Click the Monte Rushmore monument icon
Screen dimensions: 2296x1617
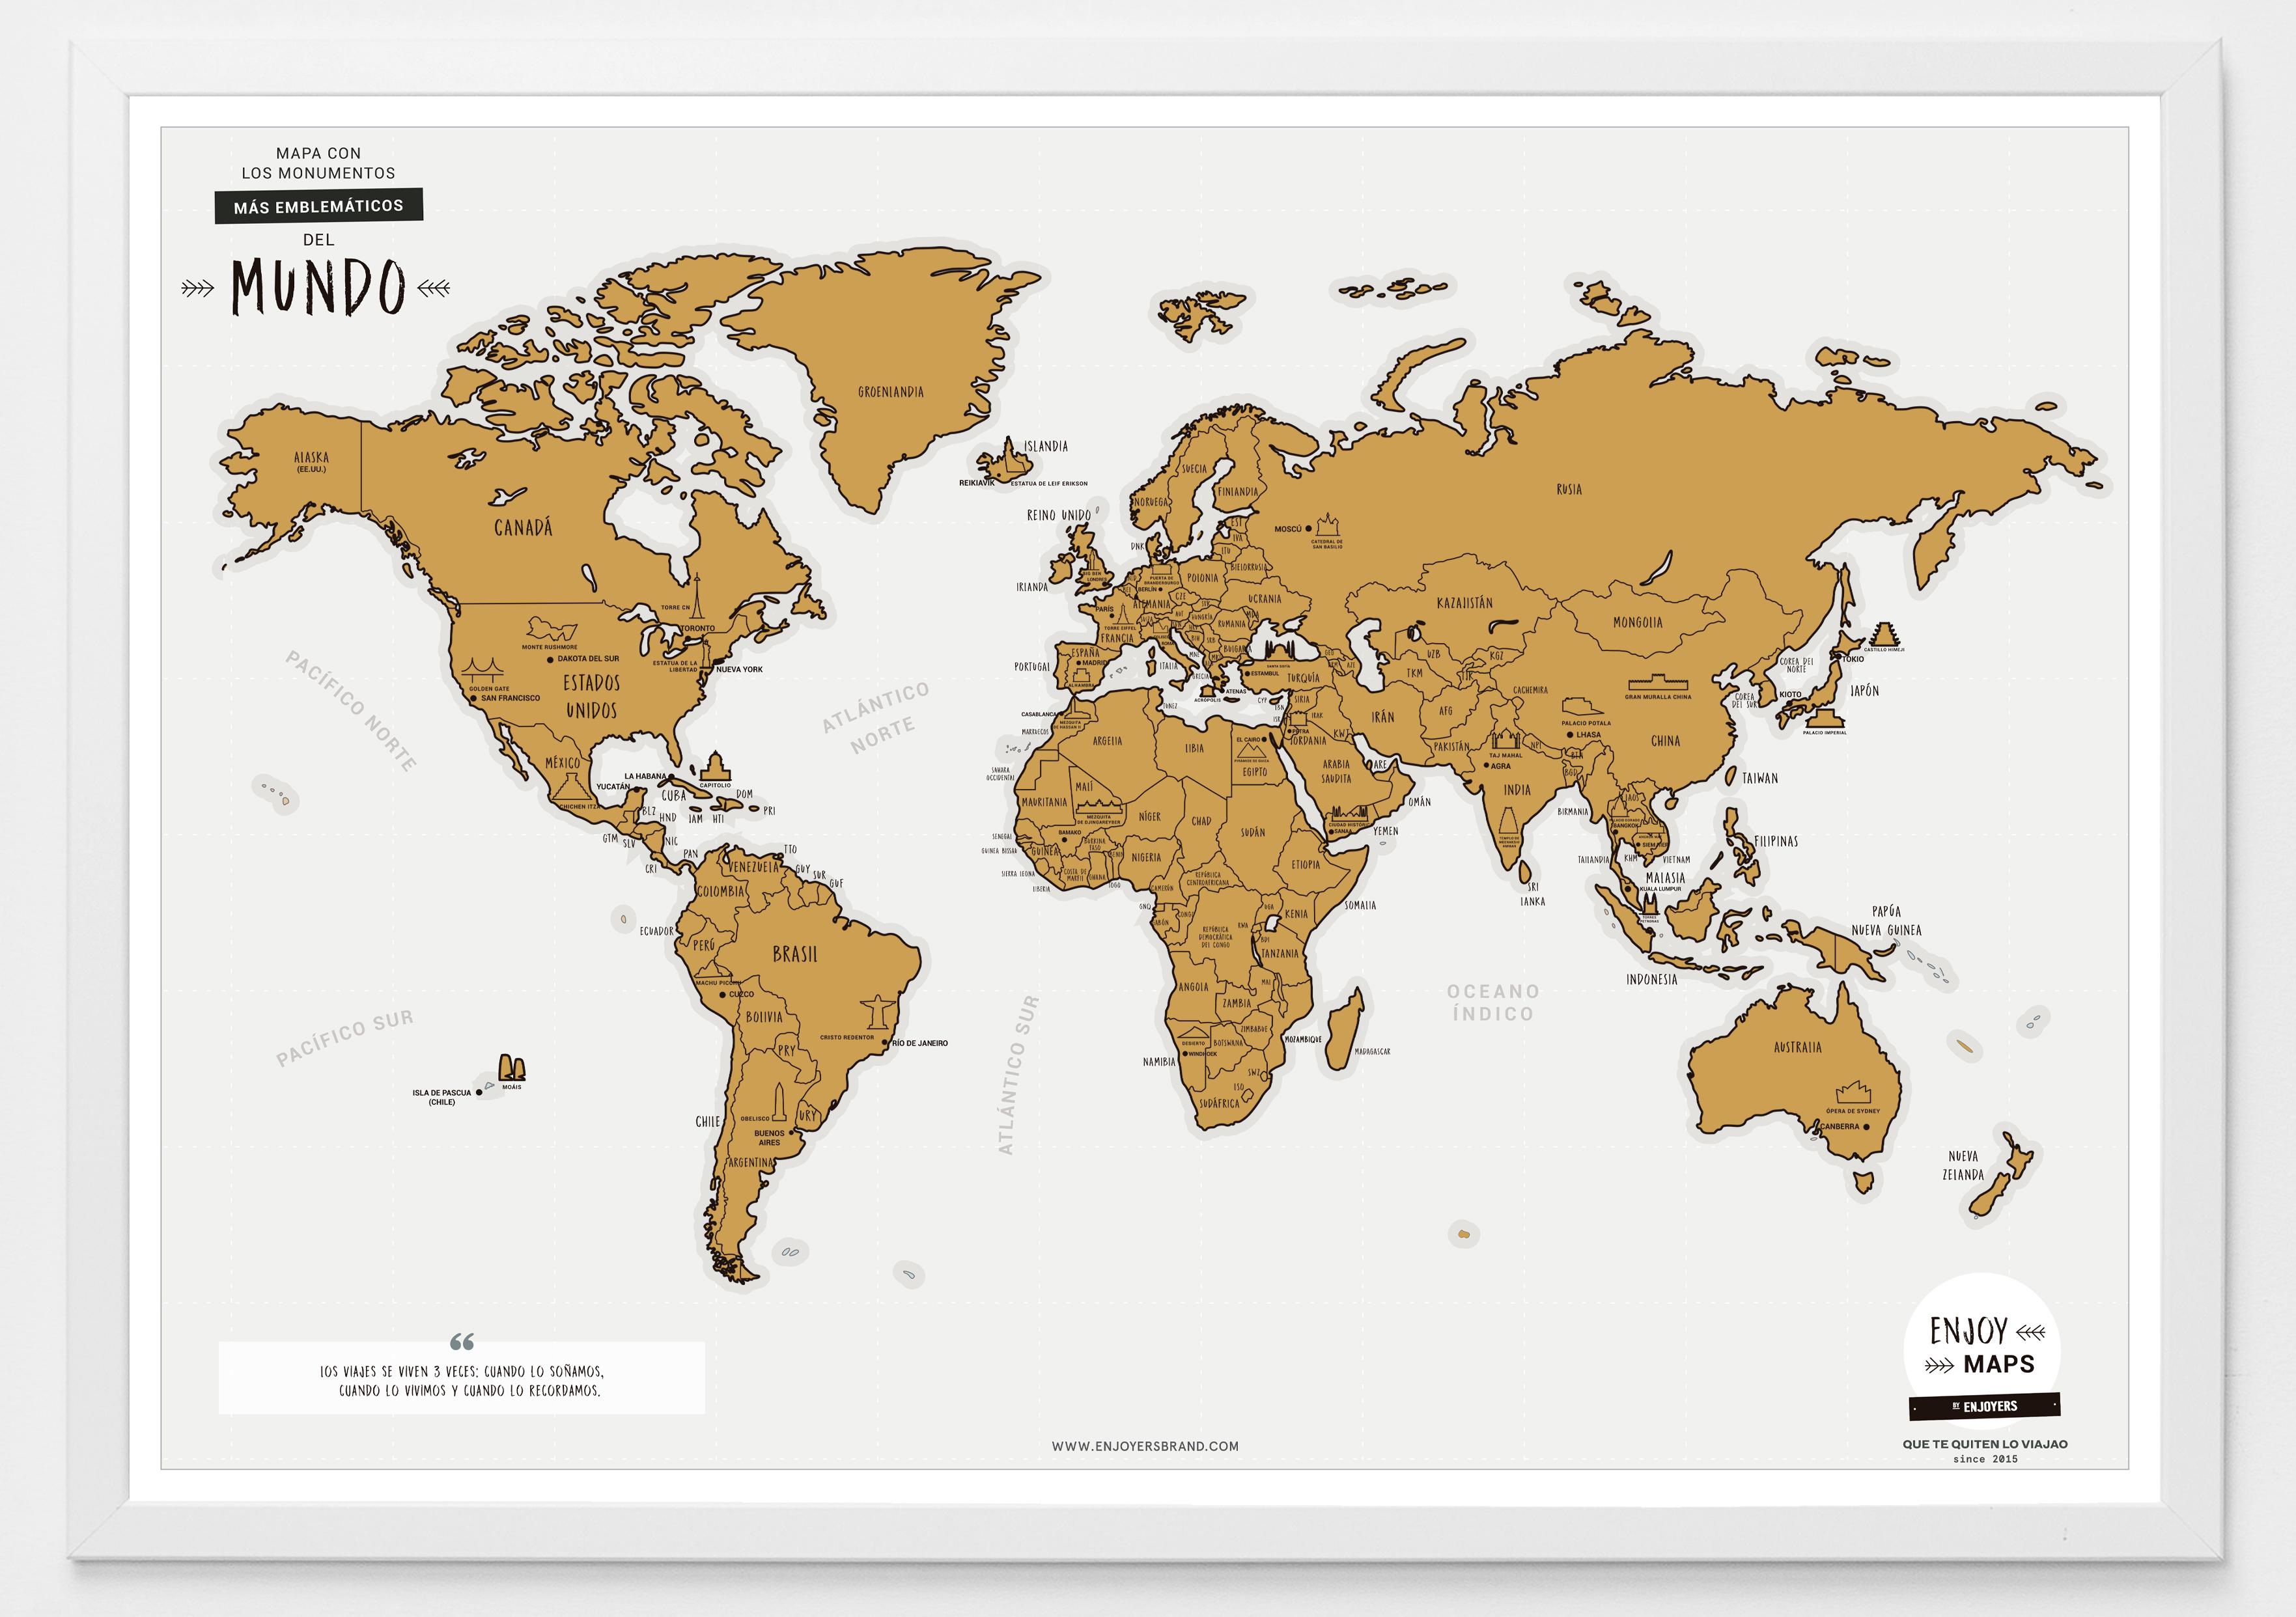click(552, 629)
